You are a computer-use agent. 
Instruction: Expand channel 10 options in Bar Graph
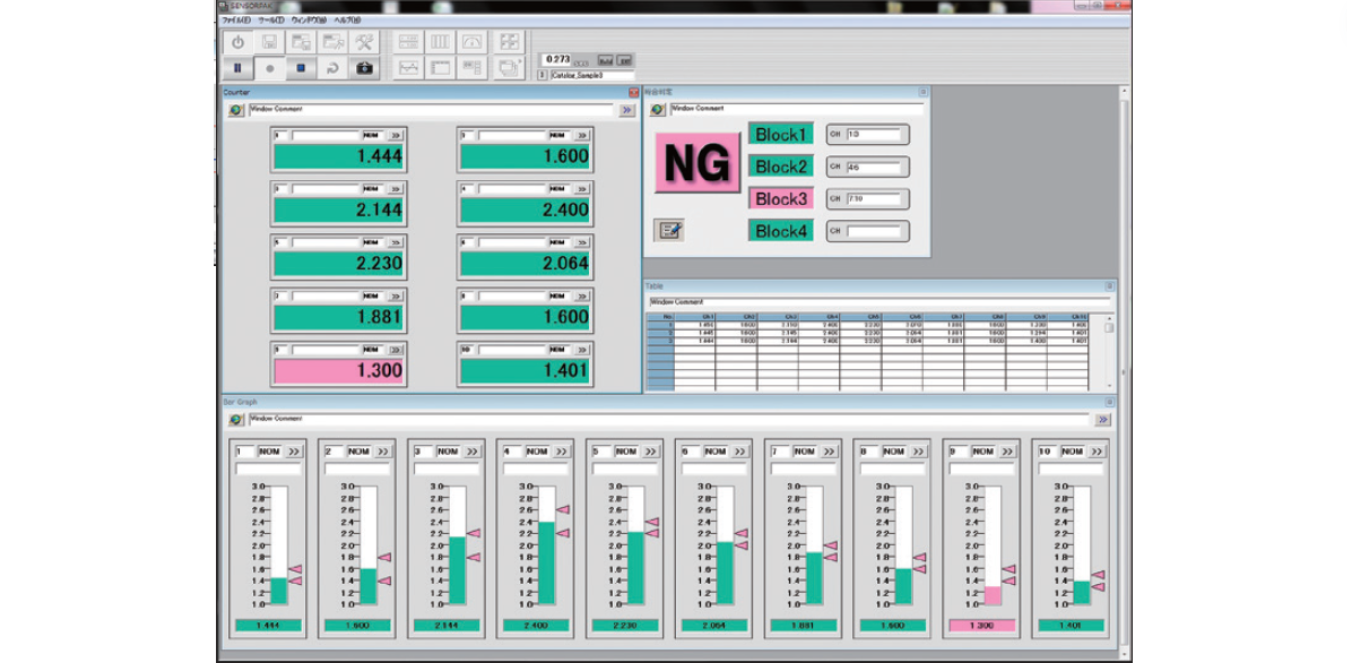[x=1096, y=452]
